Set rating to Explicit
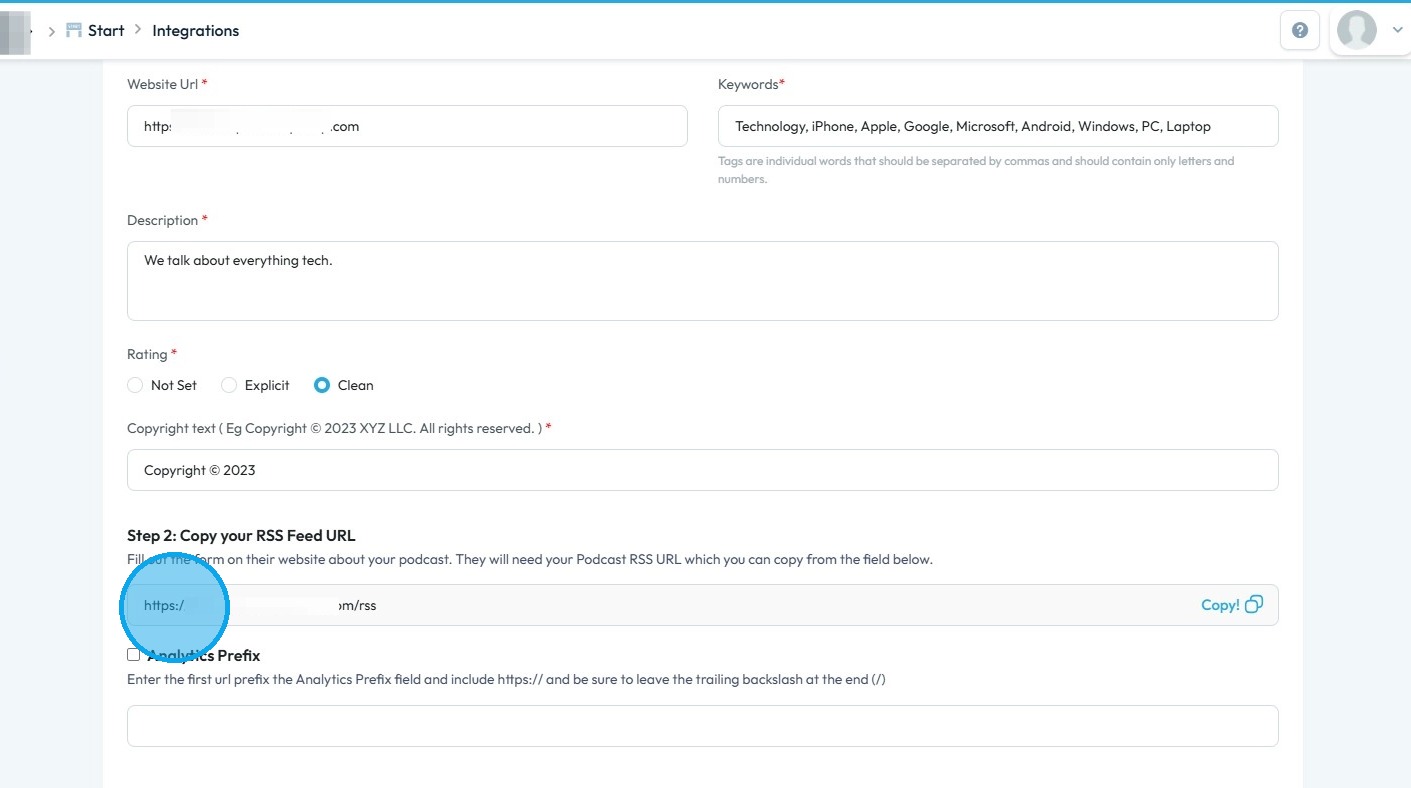 [x=229, y=385]
